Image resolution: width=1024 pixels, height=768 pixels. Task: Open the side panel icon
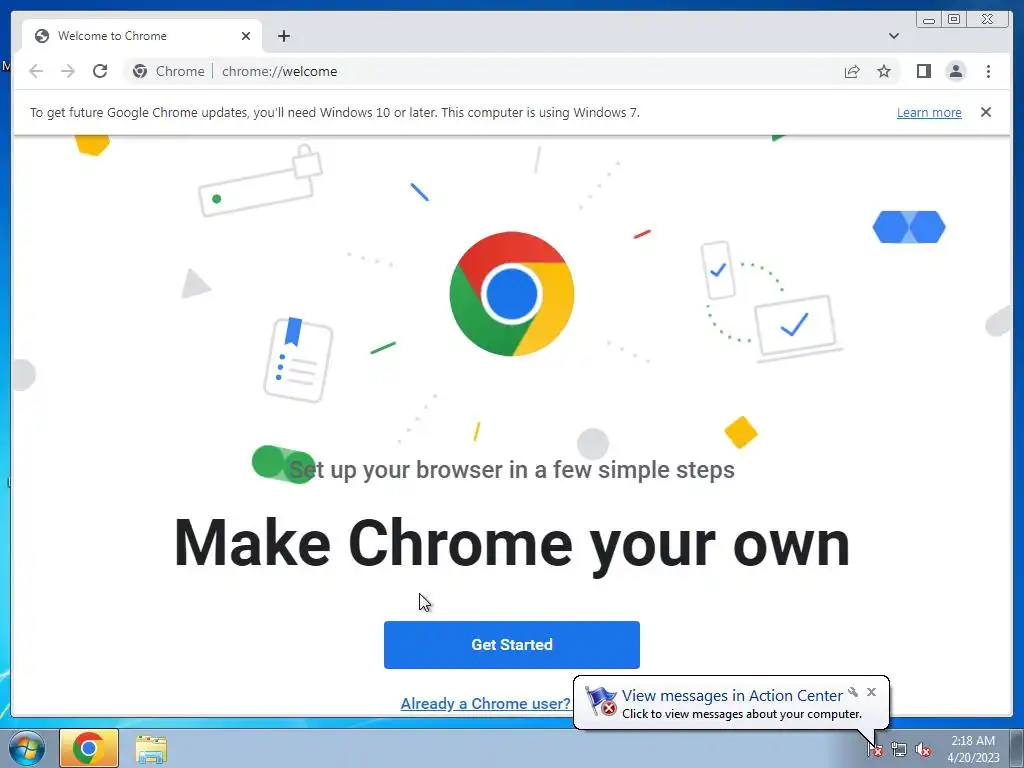(923, 71)
